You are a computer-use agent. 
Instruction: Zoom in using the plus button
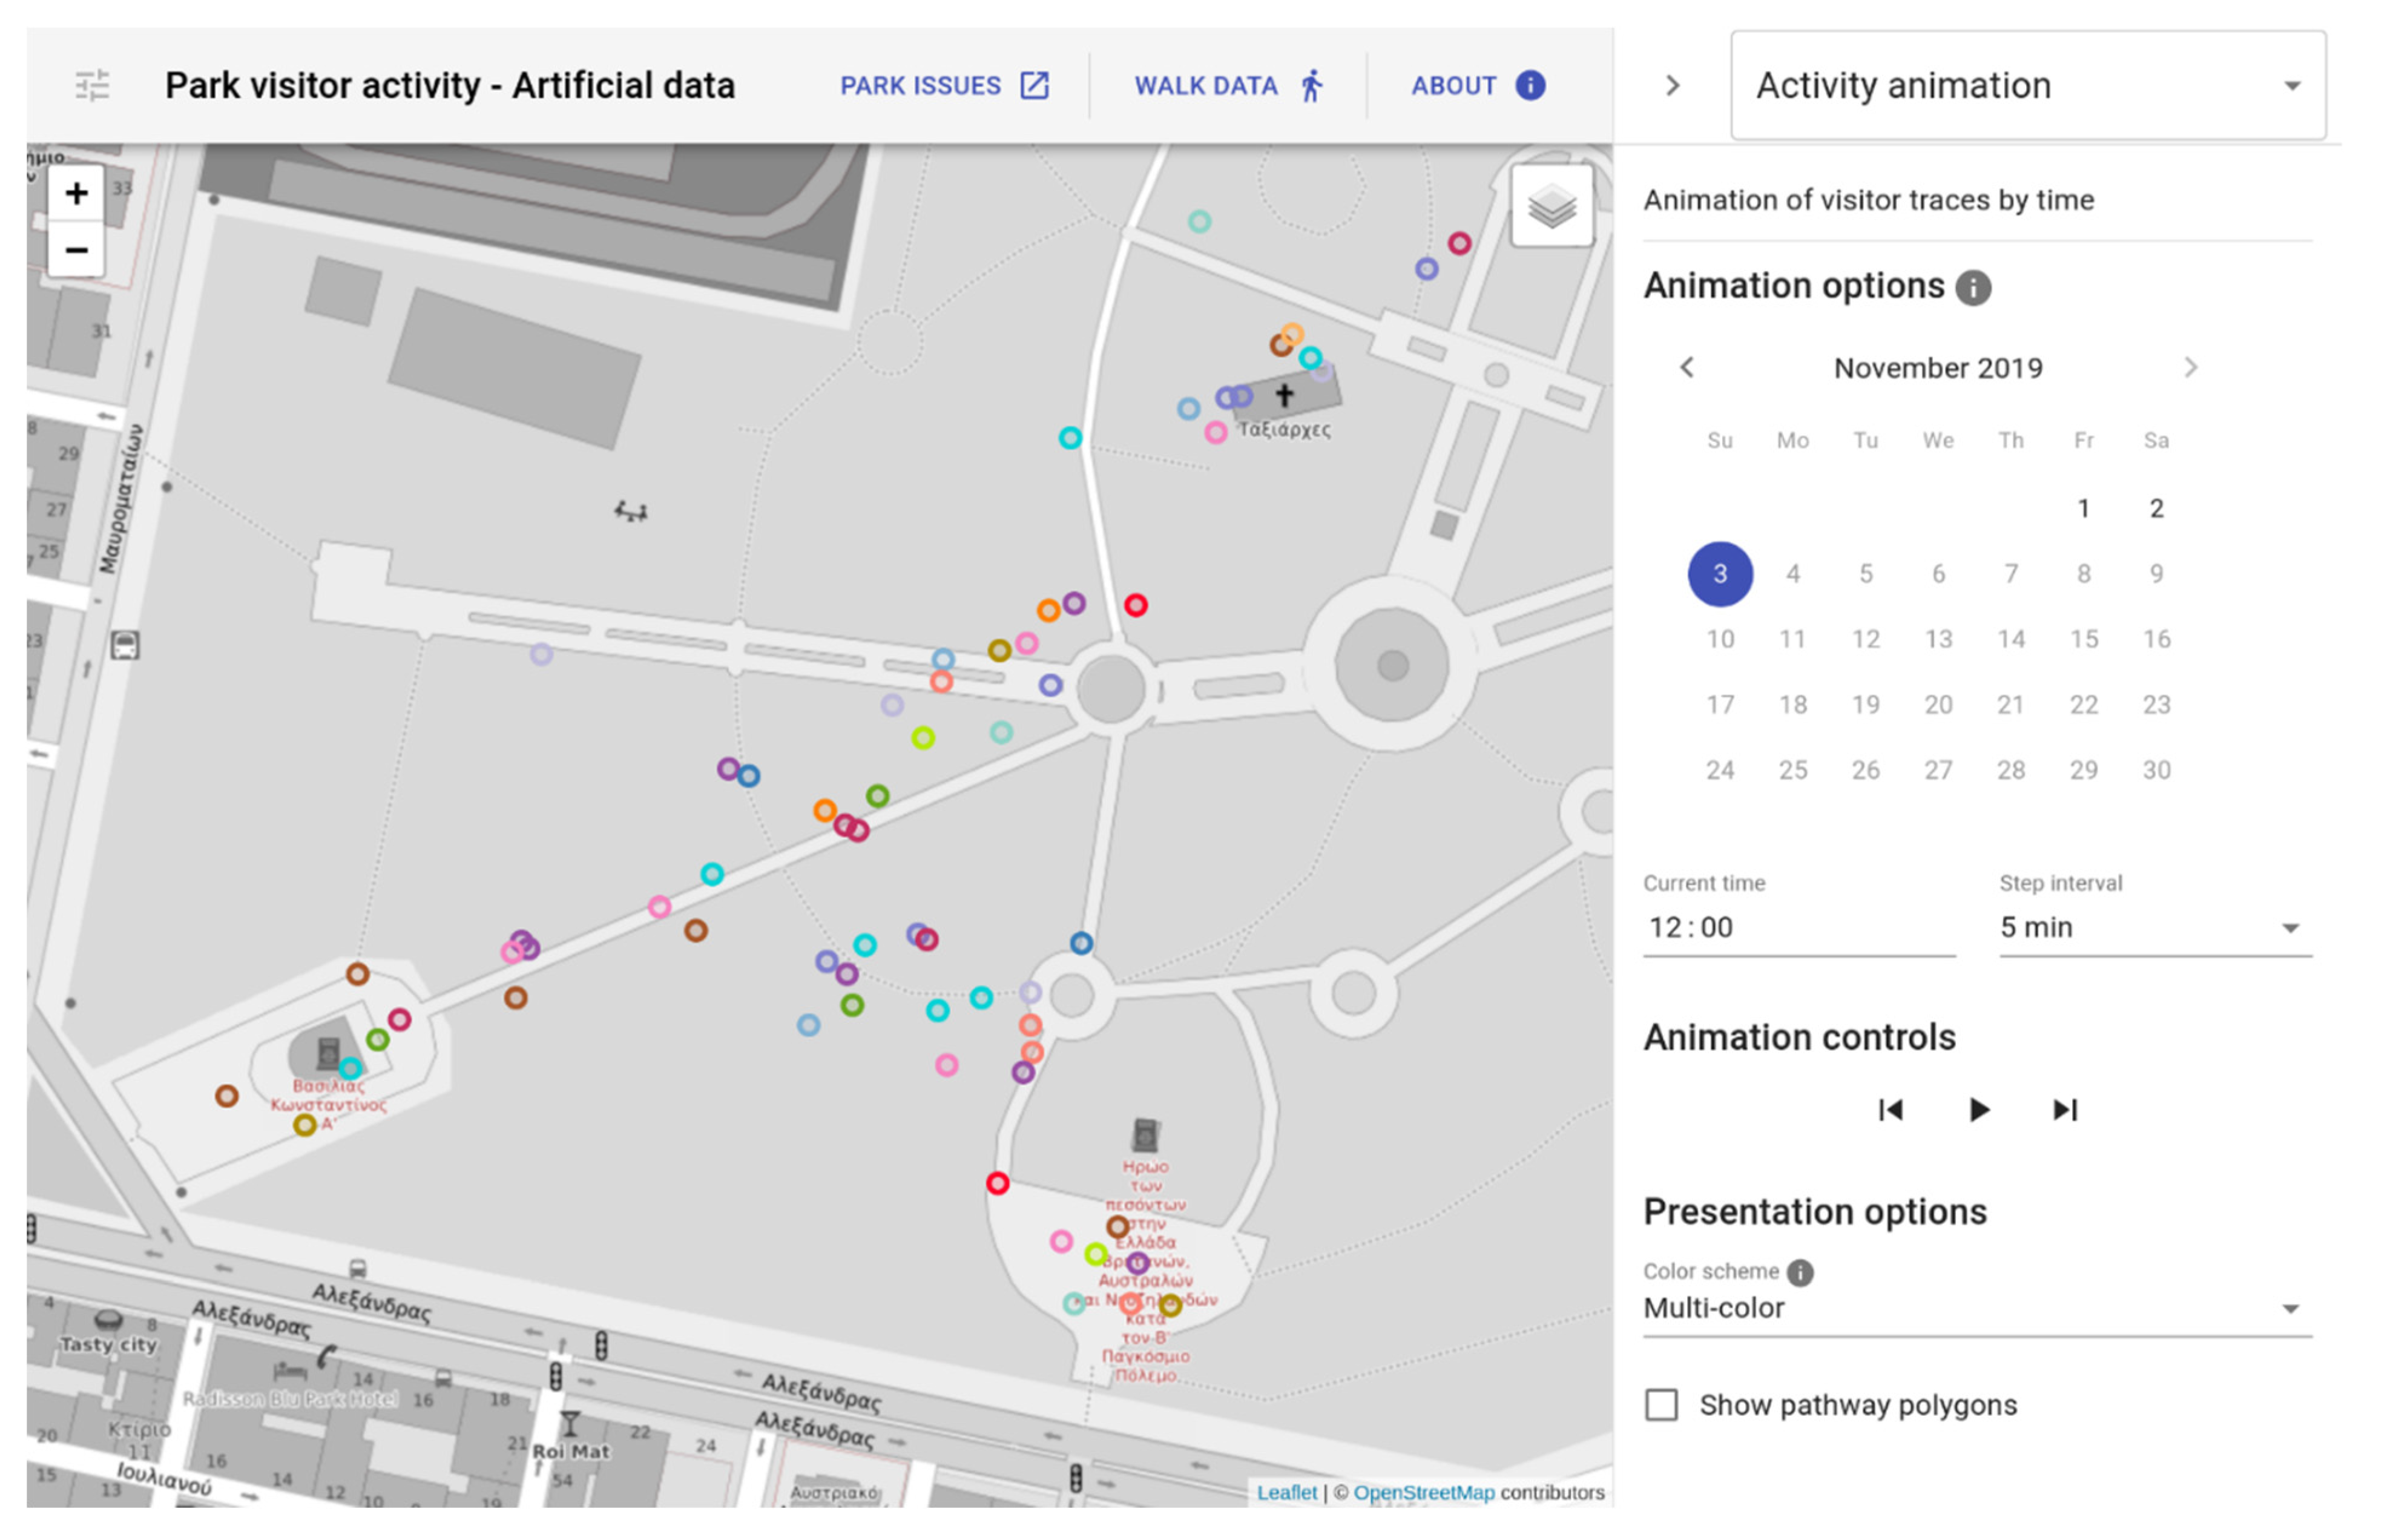point(76,193)
